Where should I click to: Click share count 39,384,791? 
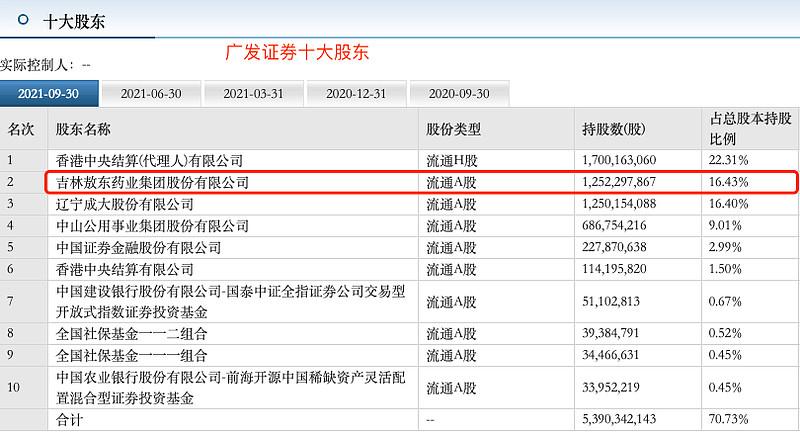[611, 333]
